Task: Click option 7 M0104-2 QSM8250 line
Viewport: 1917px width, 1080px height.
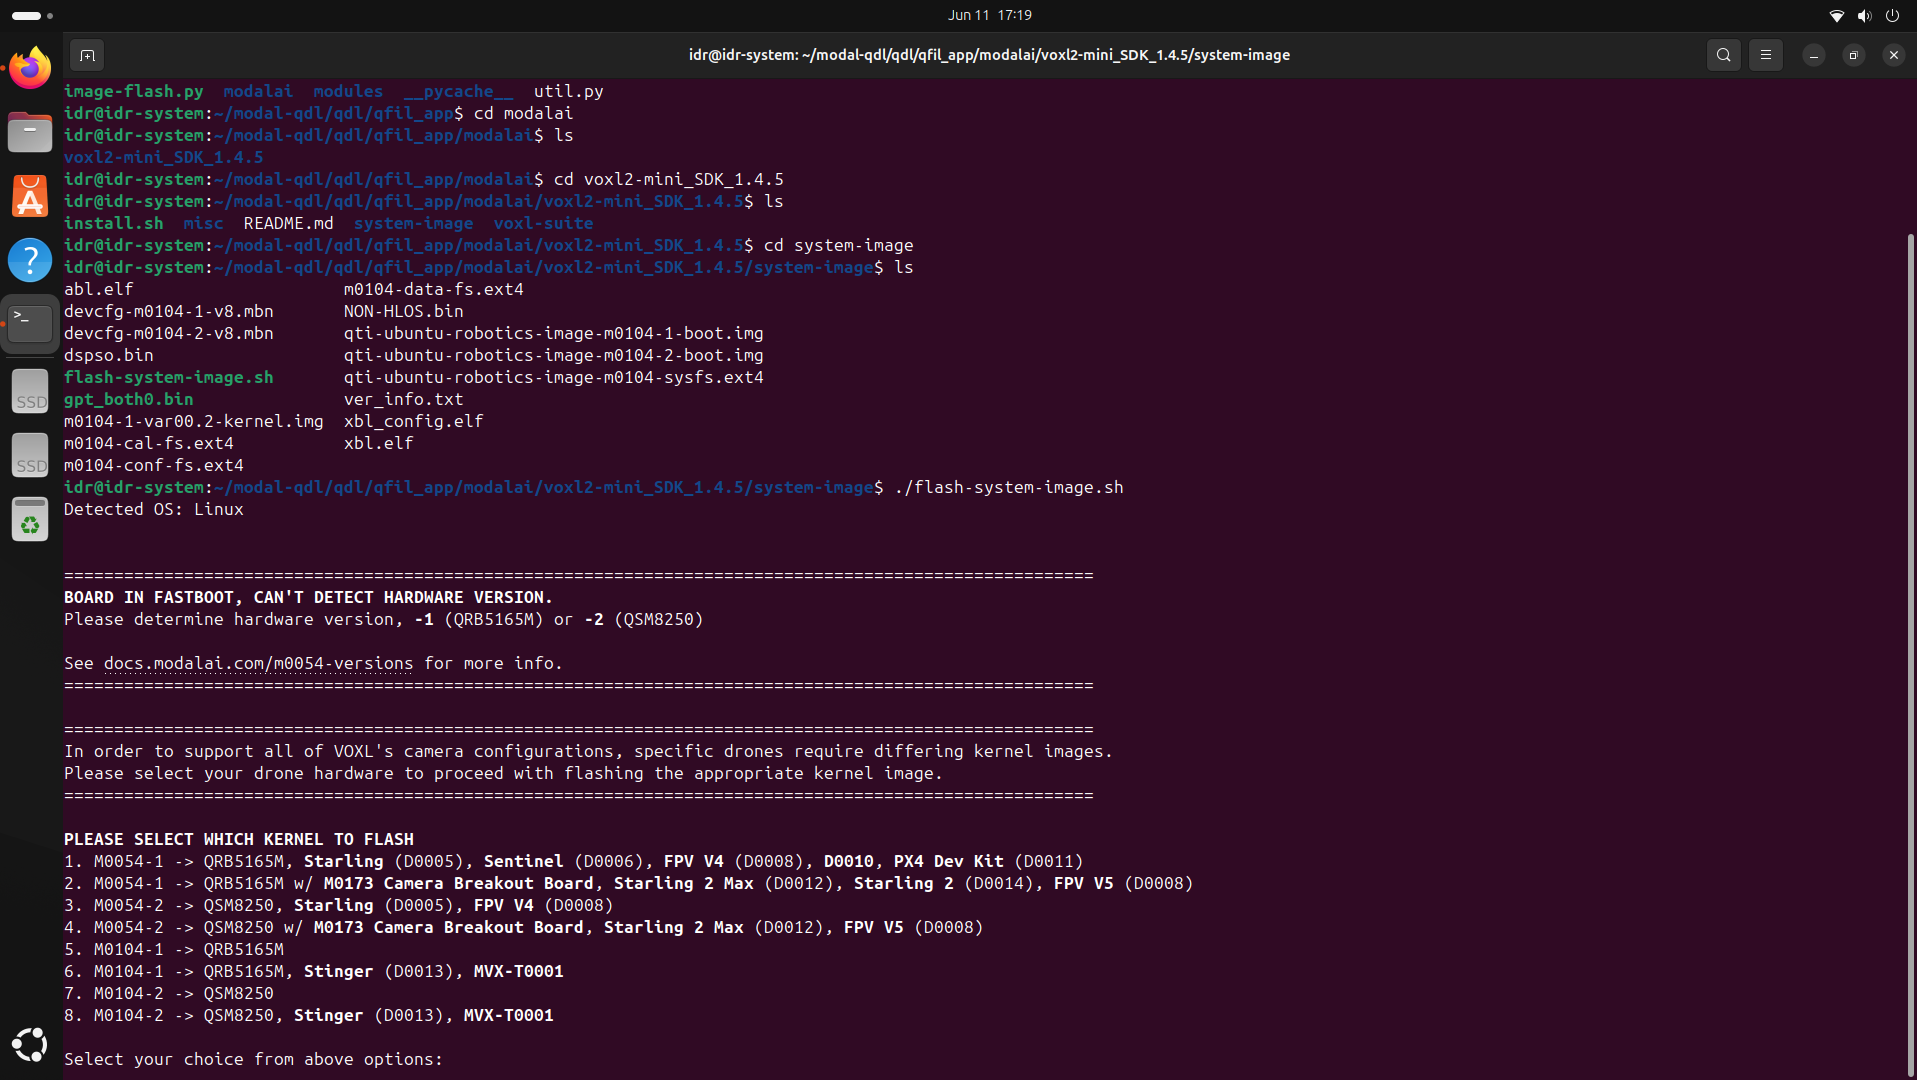Action: click(168, 993)
